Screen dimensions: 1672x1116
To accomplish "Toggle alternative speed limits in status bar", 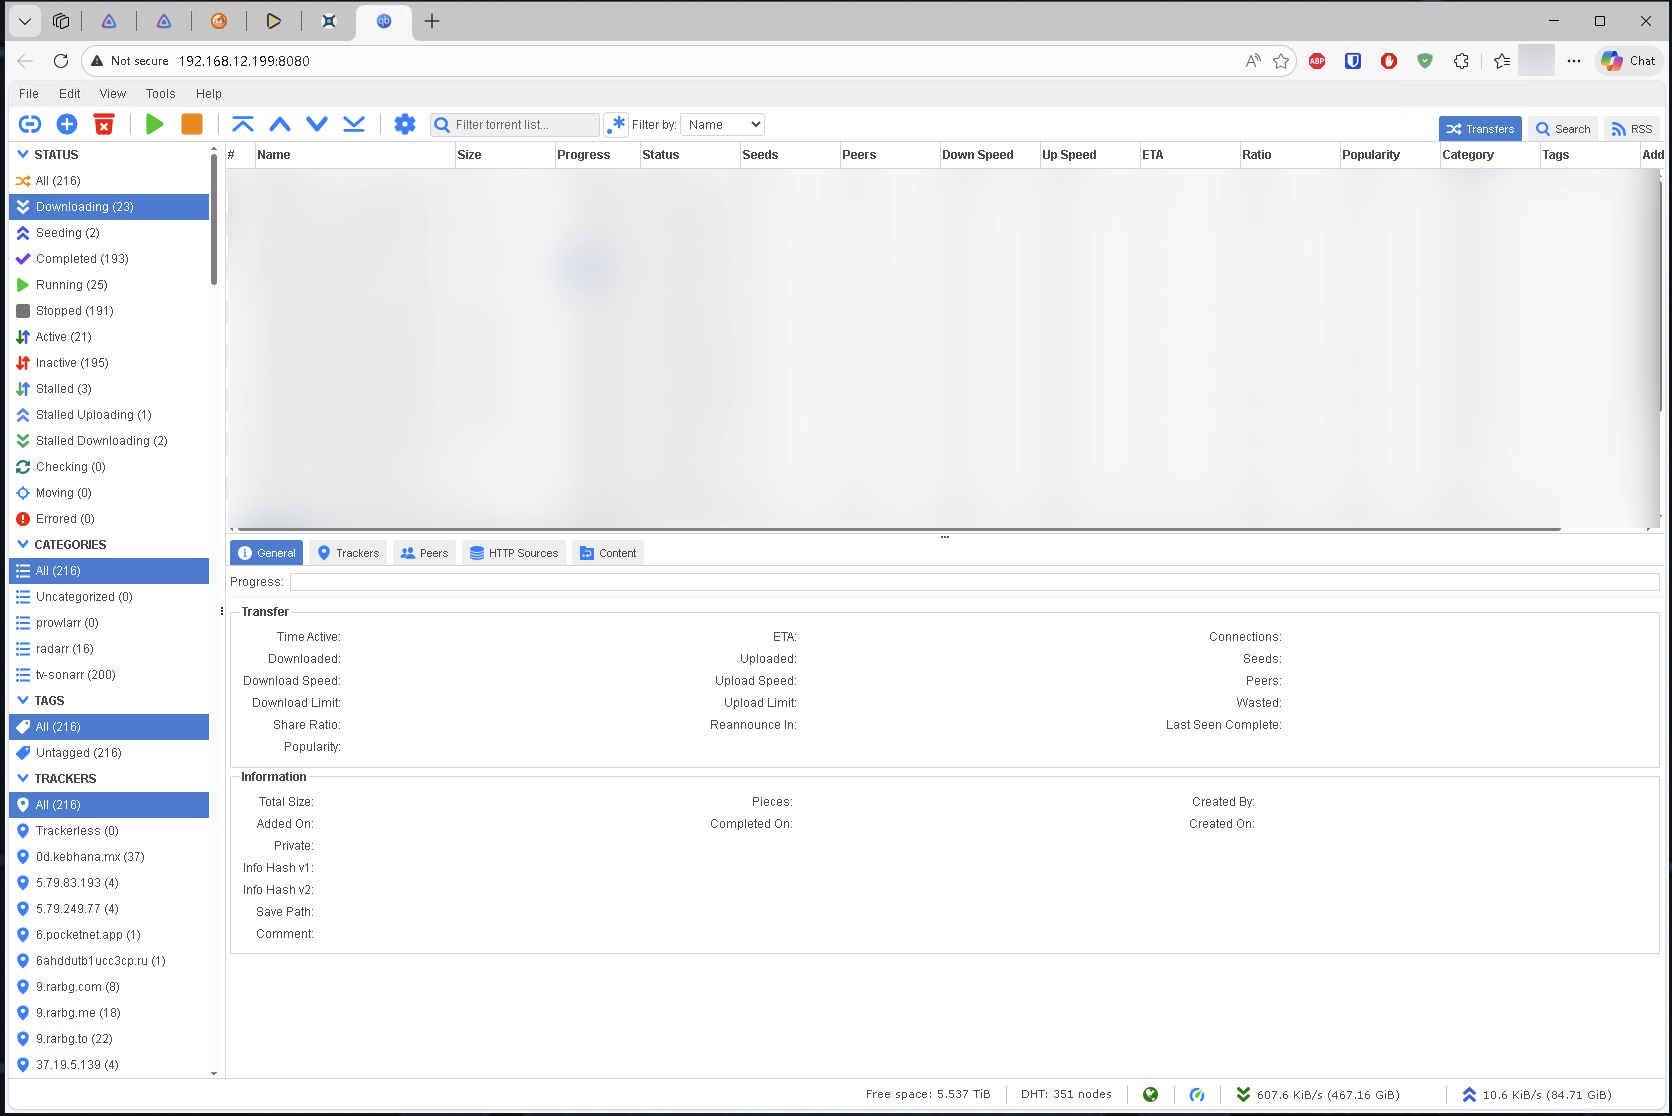I will (1197, 1095).
